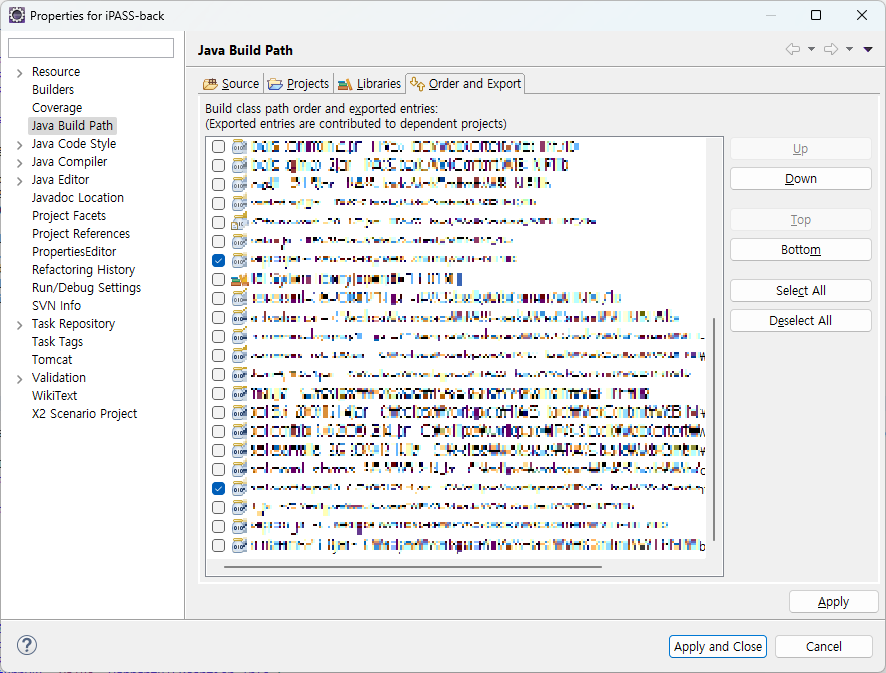The width and height of the screenshot is (886, 673).
Task: Go forward using the right arrow icon
Action: [831, 49]
